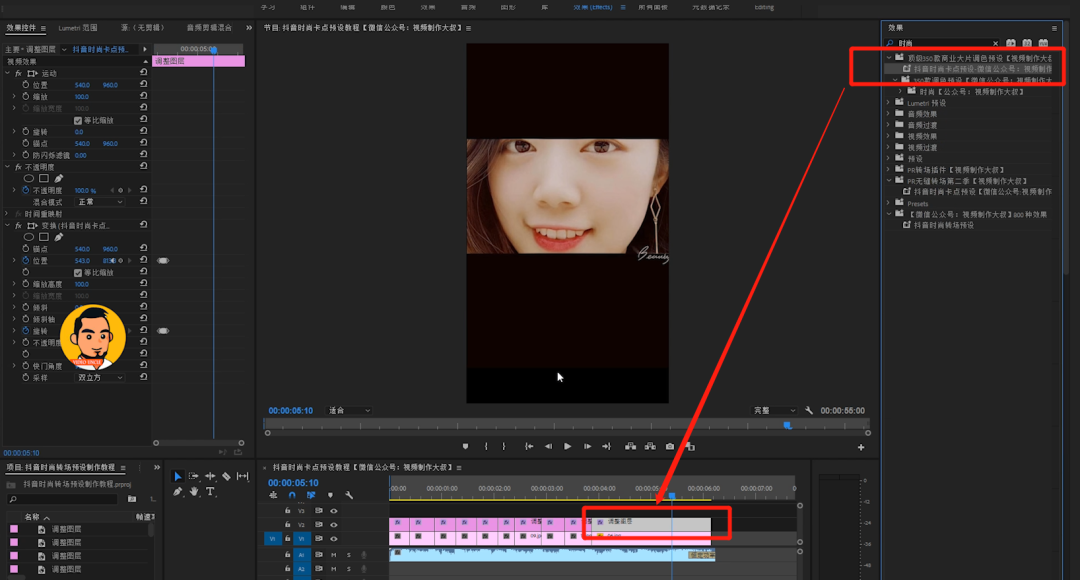Uncheck 等比缩放 under 运动

[x=78, y=121]
